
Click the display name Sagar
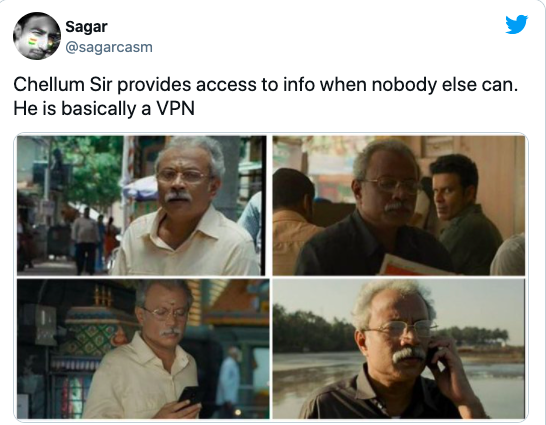point(86,26)
